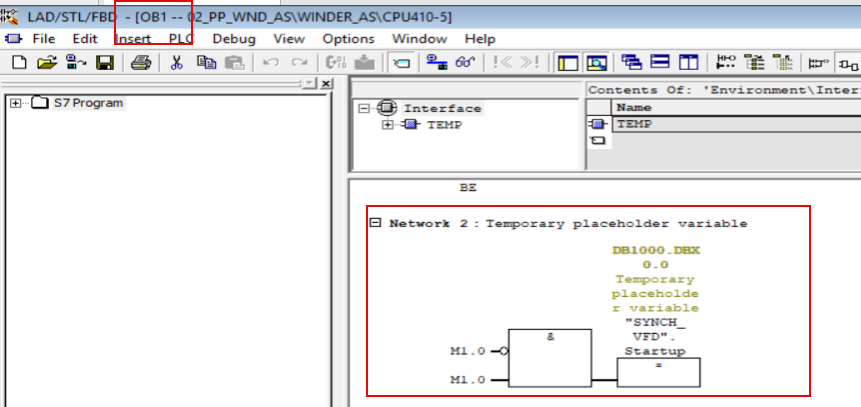Screen dimensions: 861x407
Task: Open the Edit menu
Action: [x=85, y=39]
